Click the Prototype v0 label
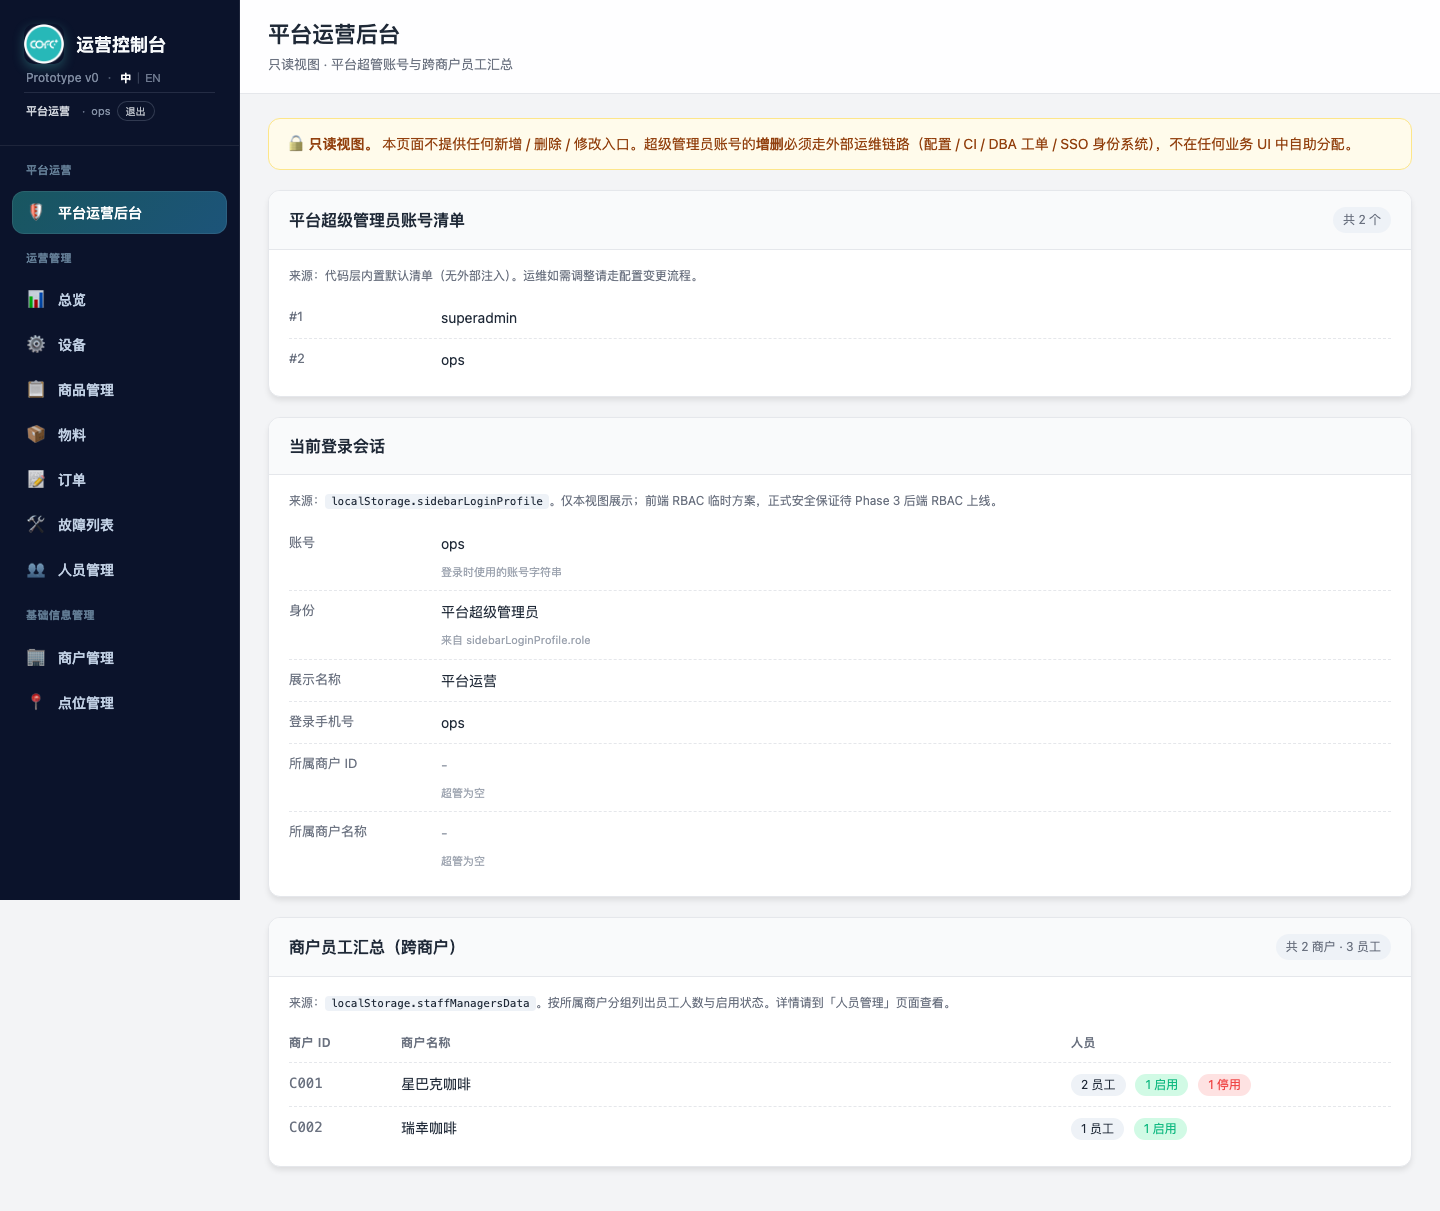Screen dimensions: 1440x1211 (x=62, y=78)
